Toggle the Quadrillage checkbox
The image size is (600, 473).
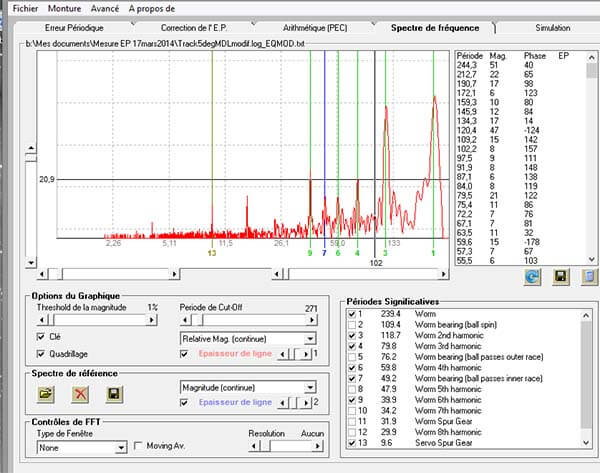click(41, 354)
